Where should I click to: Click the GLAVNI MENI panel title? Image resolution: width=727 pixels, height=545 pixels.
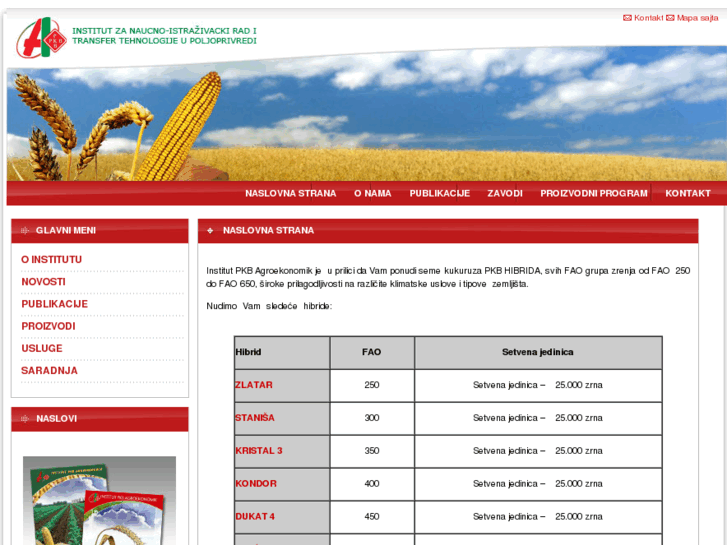click(66, 231)
